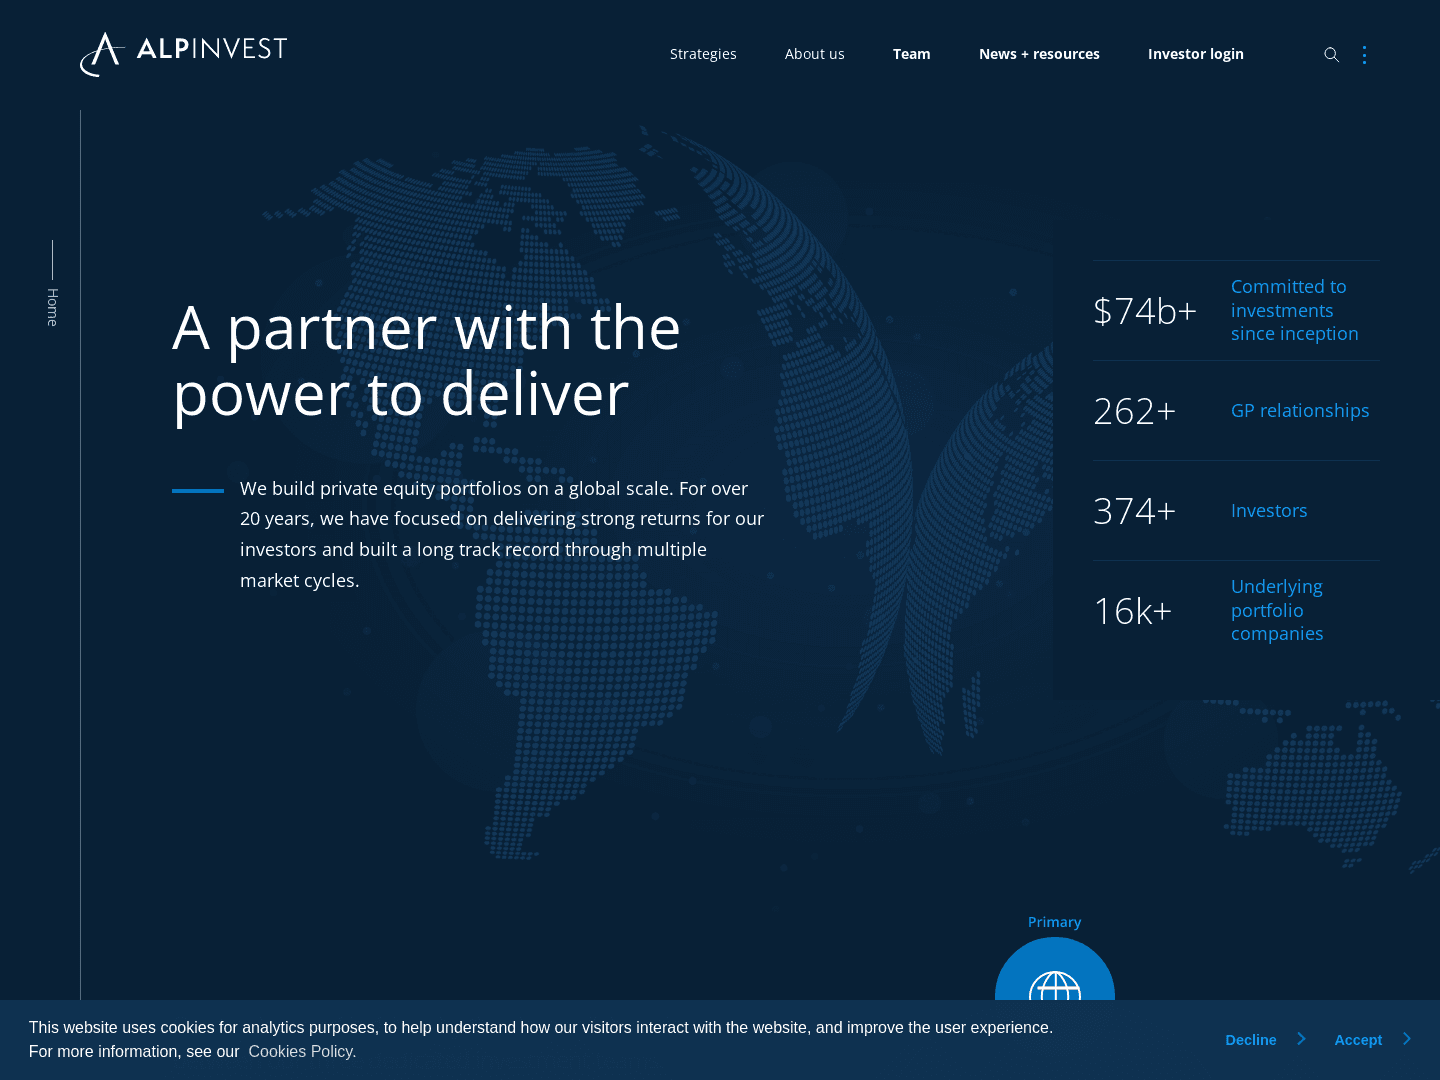Click Committed to investments since inception

click(1294, 310)
